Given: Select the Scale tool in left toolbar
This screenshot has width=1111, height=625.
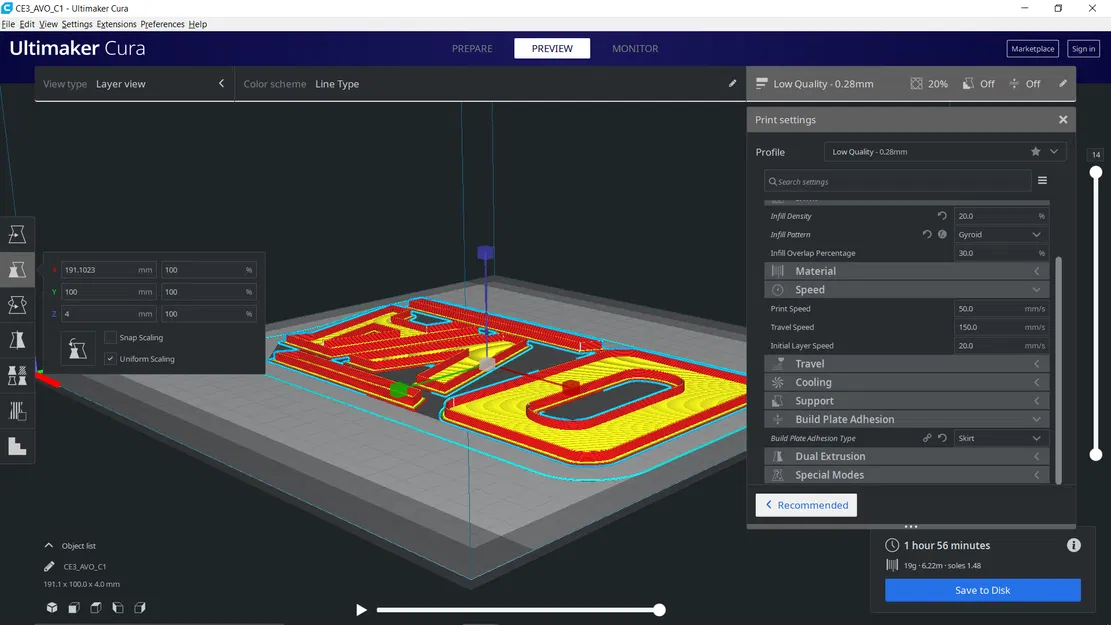Looking at the screenshot, I should 17,269.
